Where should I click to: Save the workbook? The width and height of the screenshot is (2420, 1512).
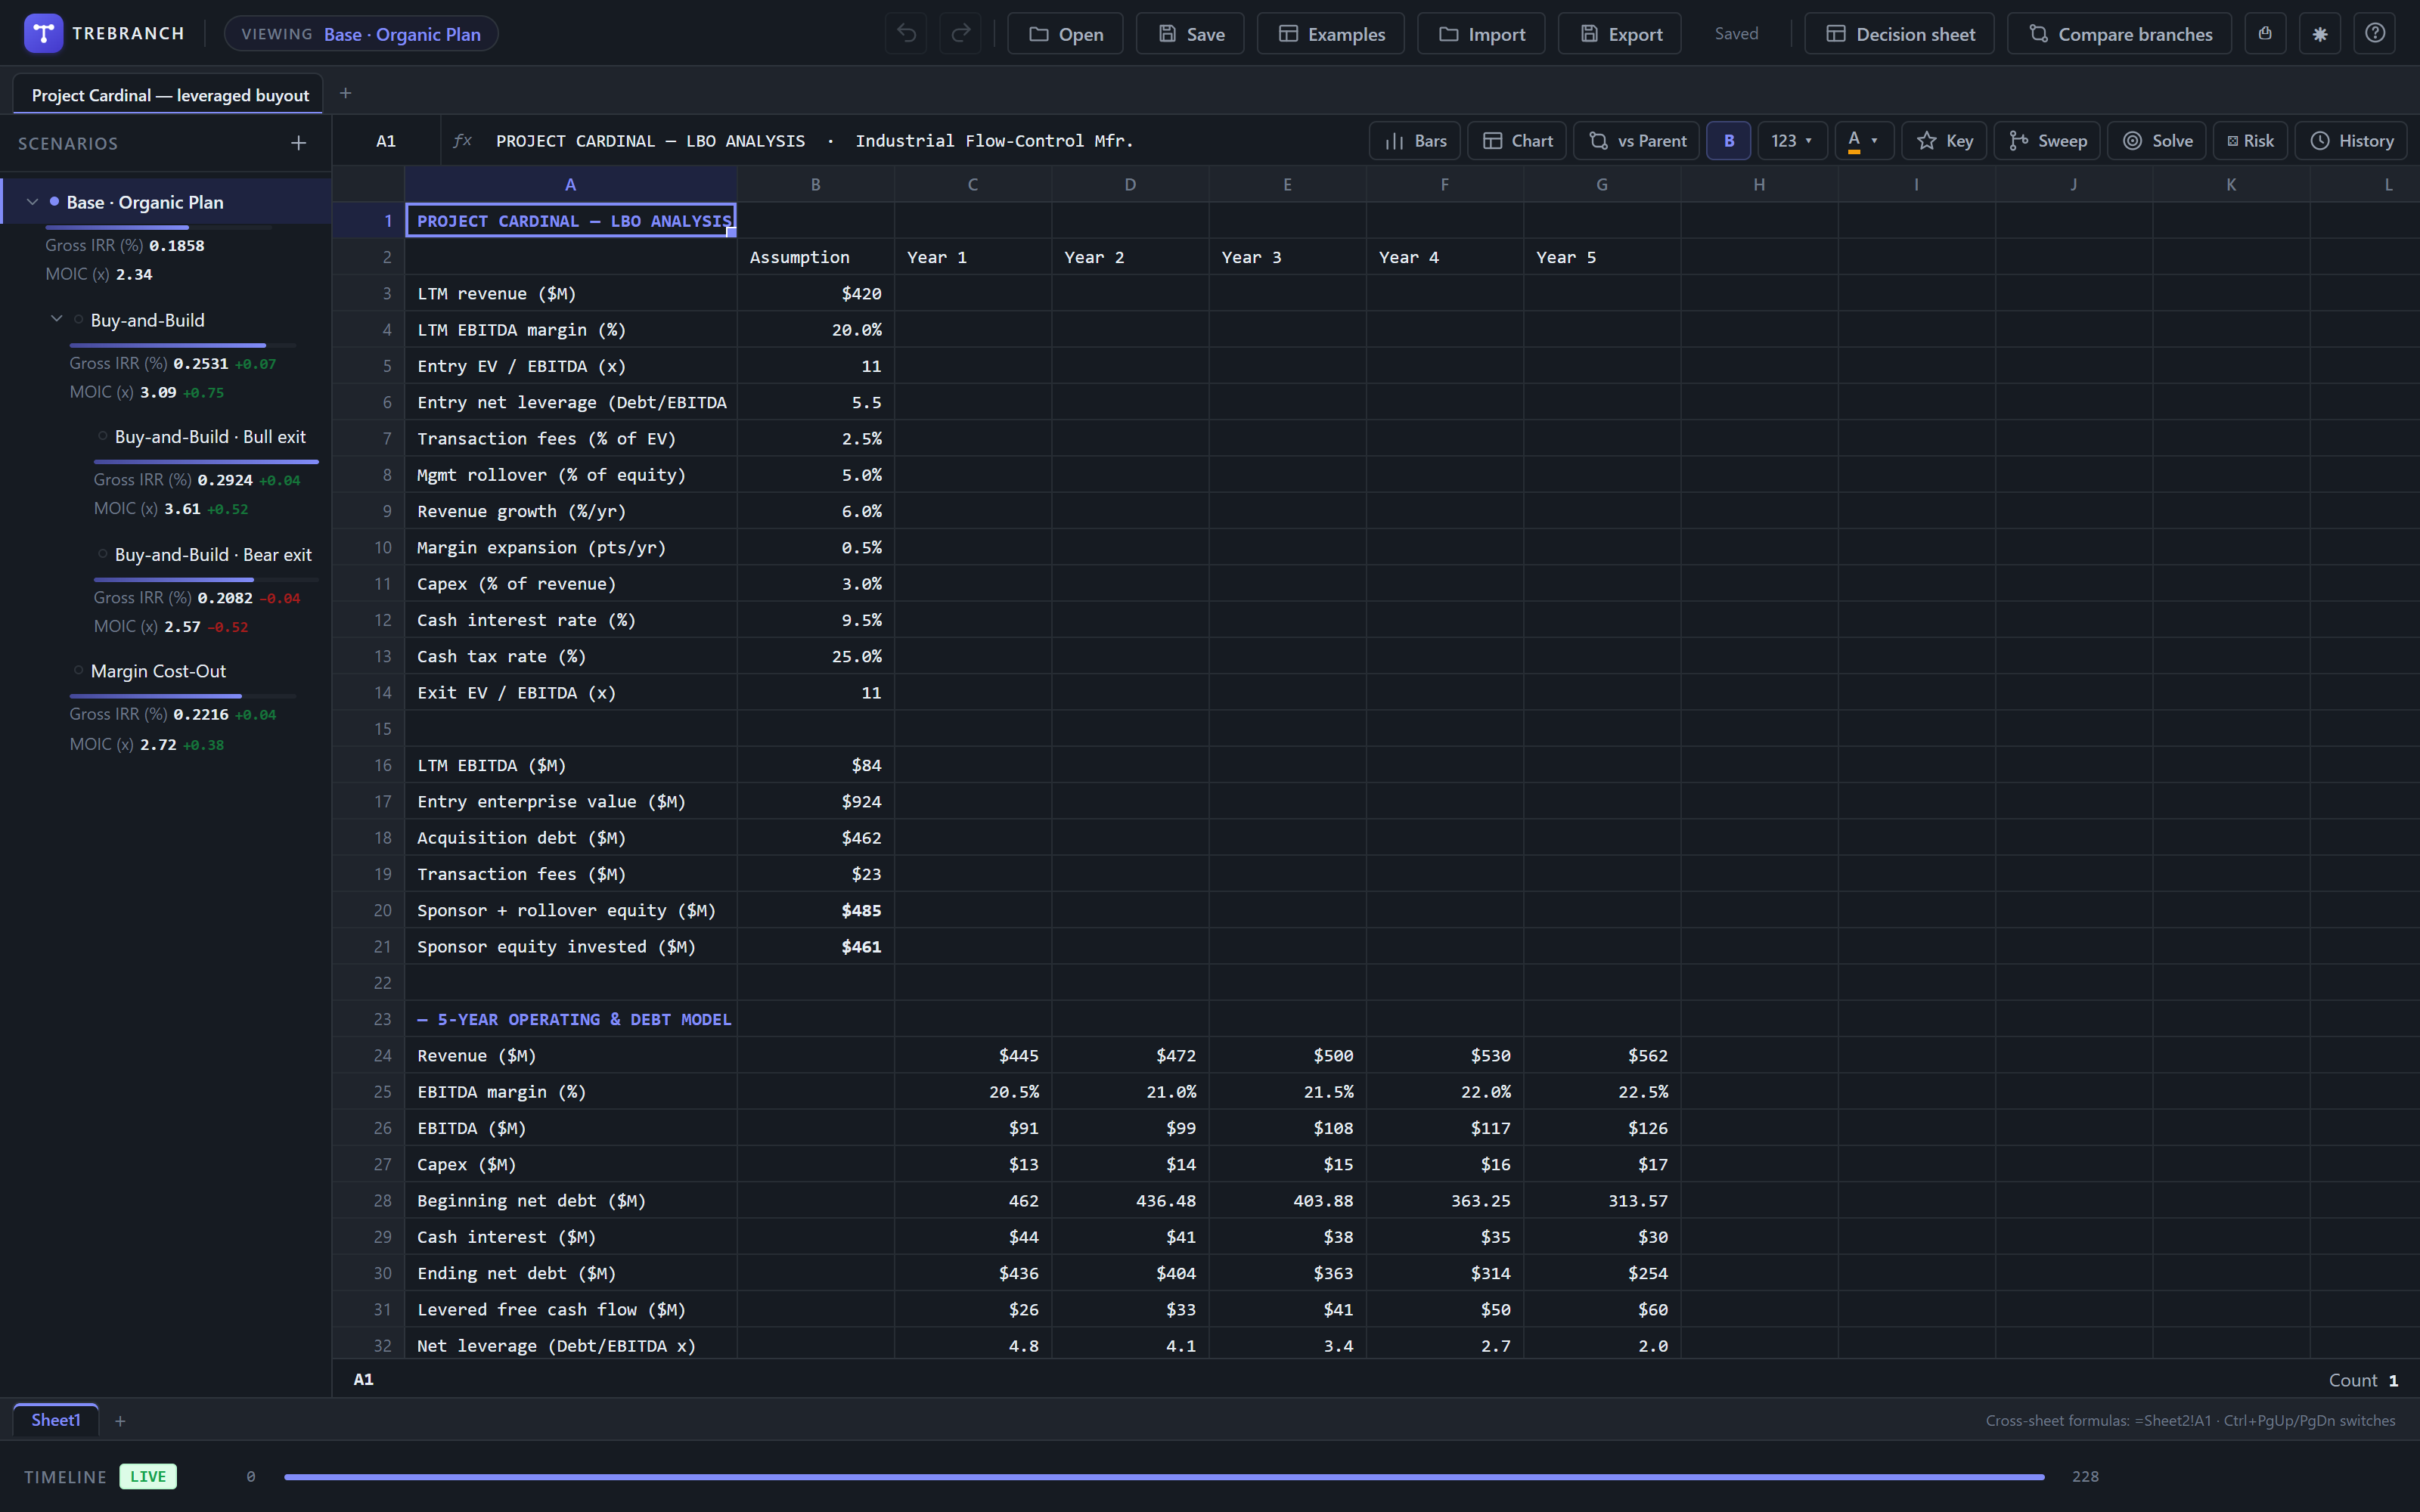[1190, 33]
